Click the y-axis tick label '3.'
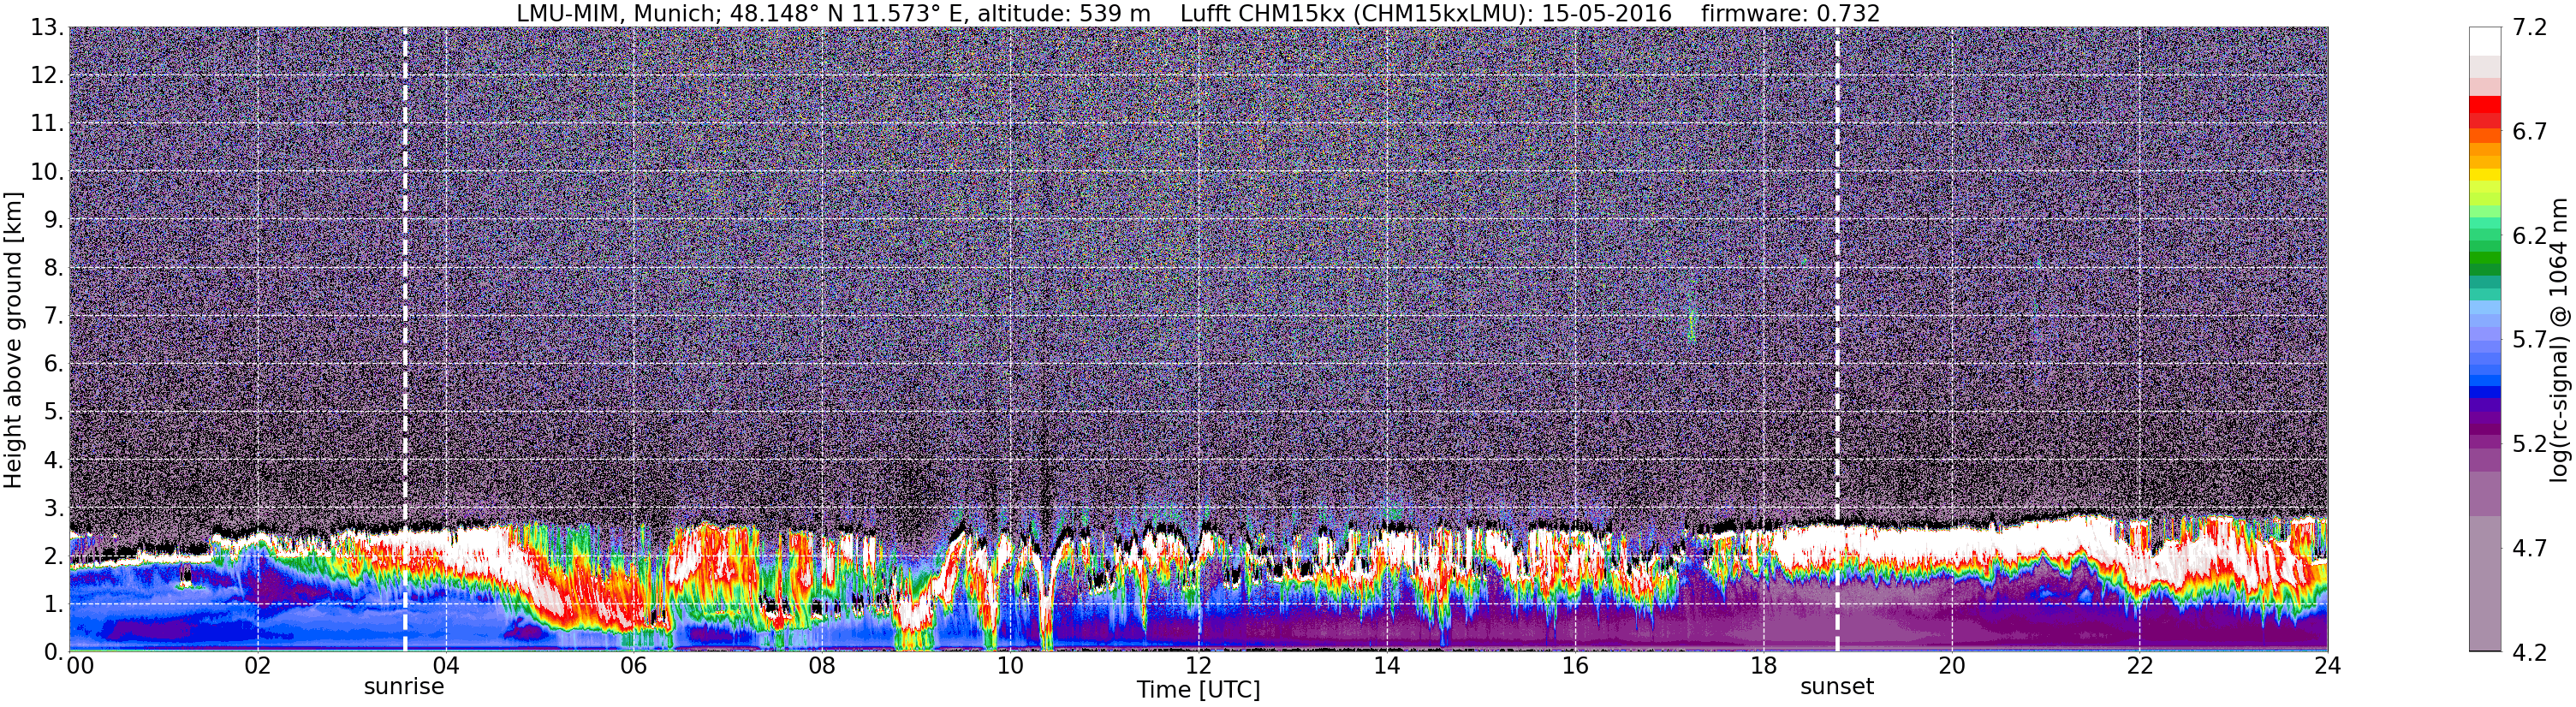Image resolution: width=2576 pixels, height=707 pixels. (x=54, y=507)
